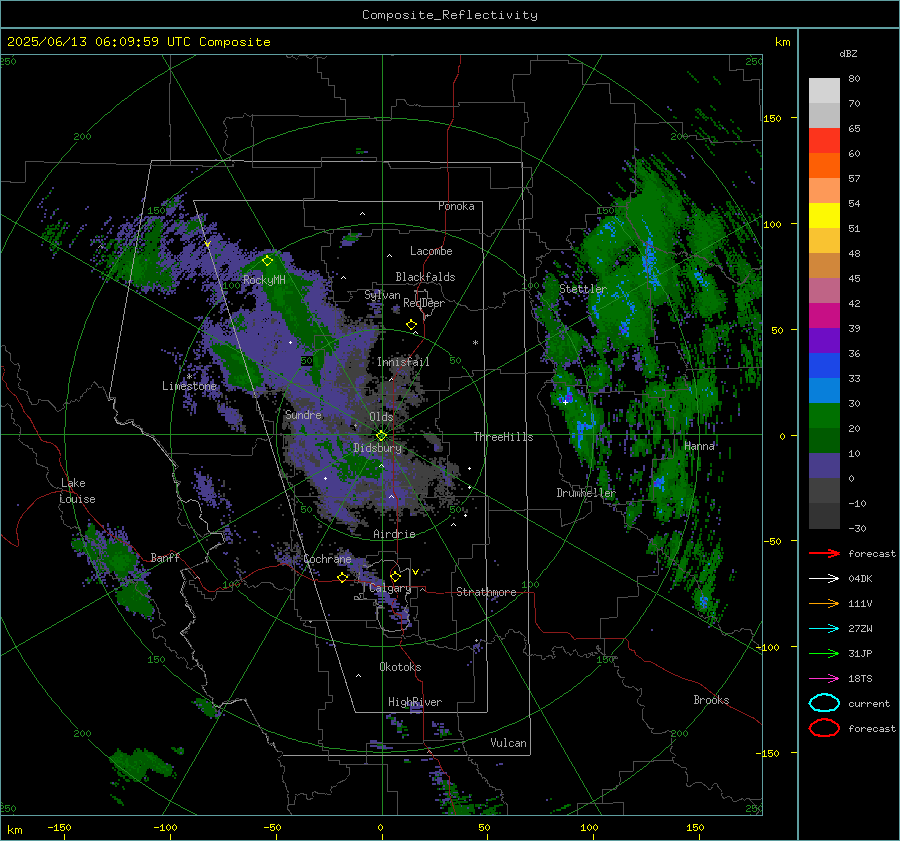
Task: Click the Ponoka town label
Action: [456, 206]
